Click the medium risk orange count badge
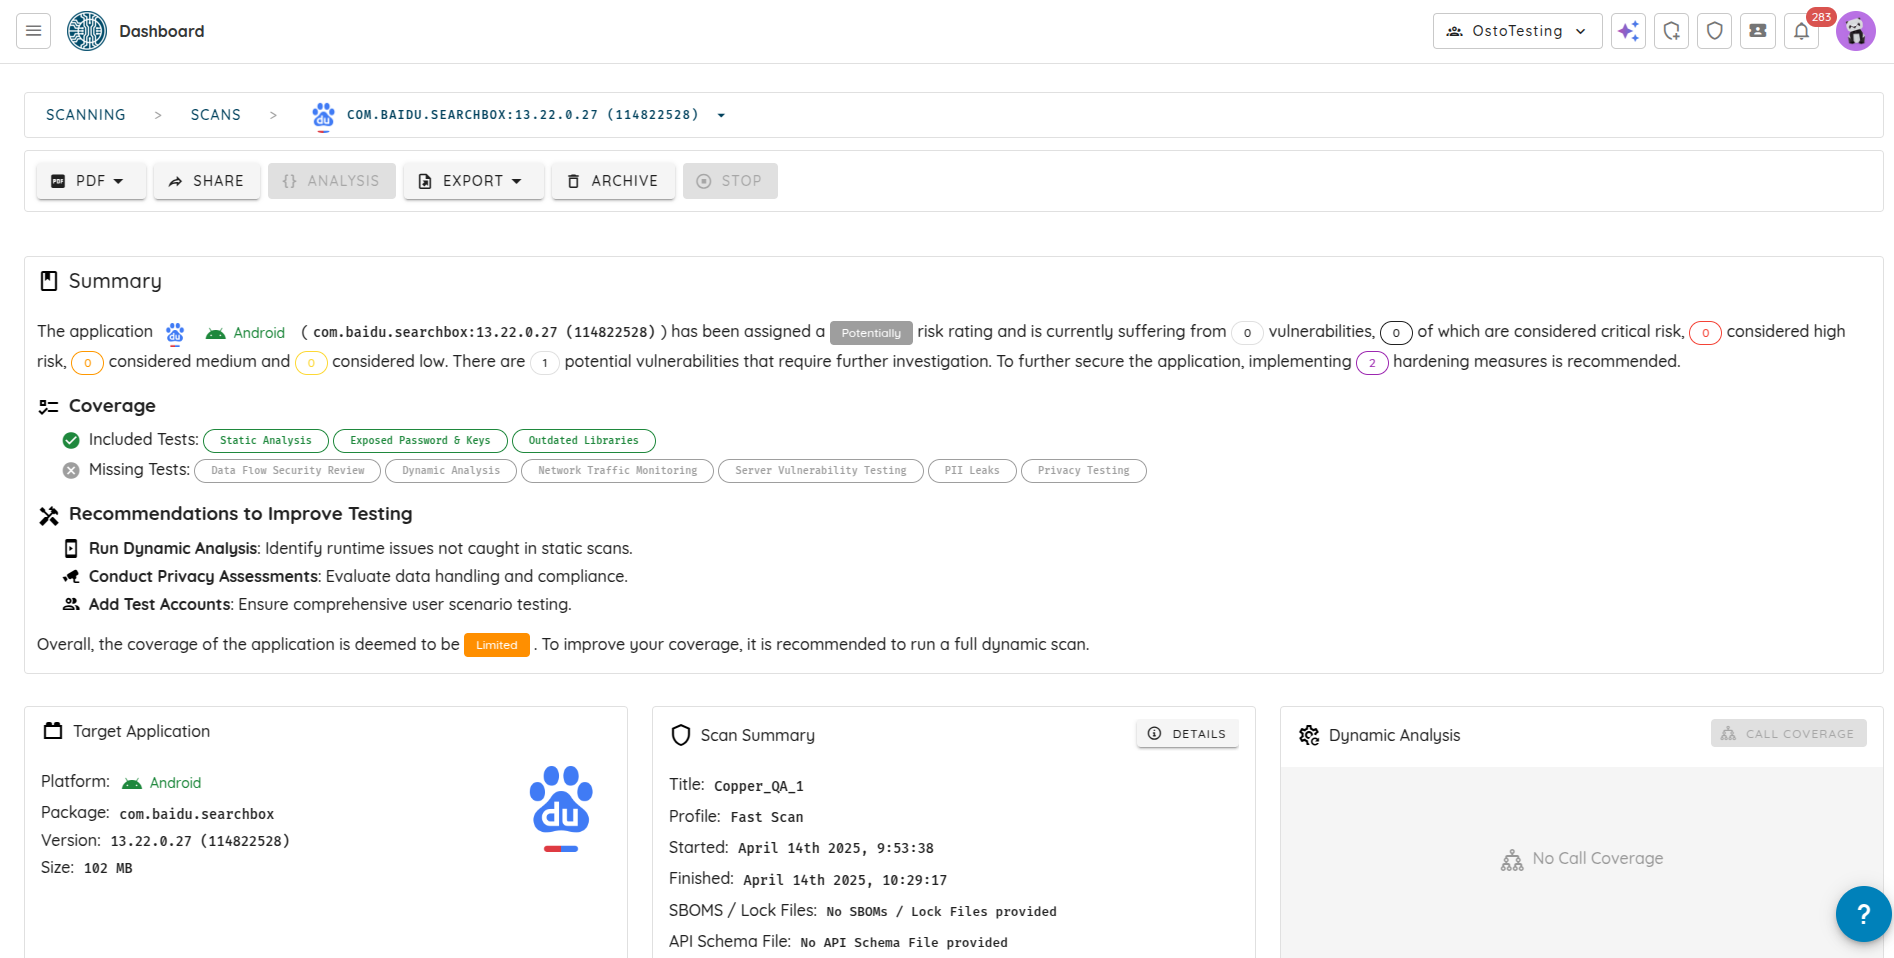Screen dimensions: 1894x958 point(87,363)
